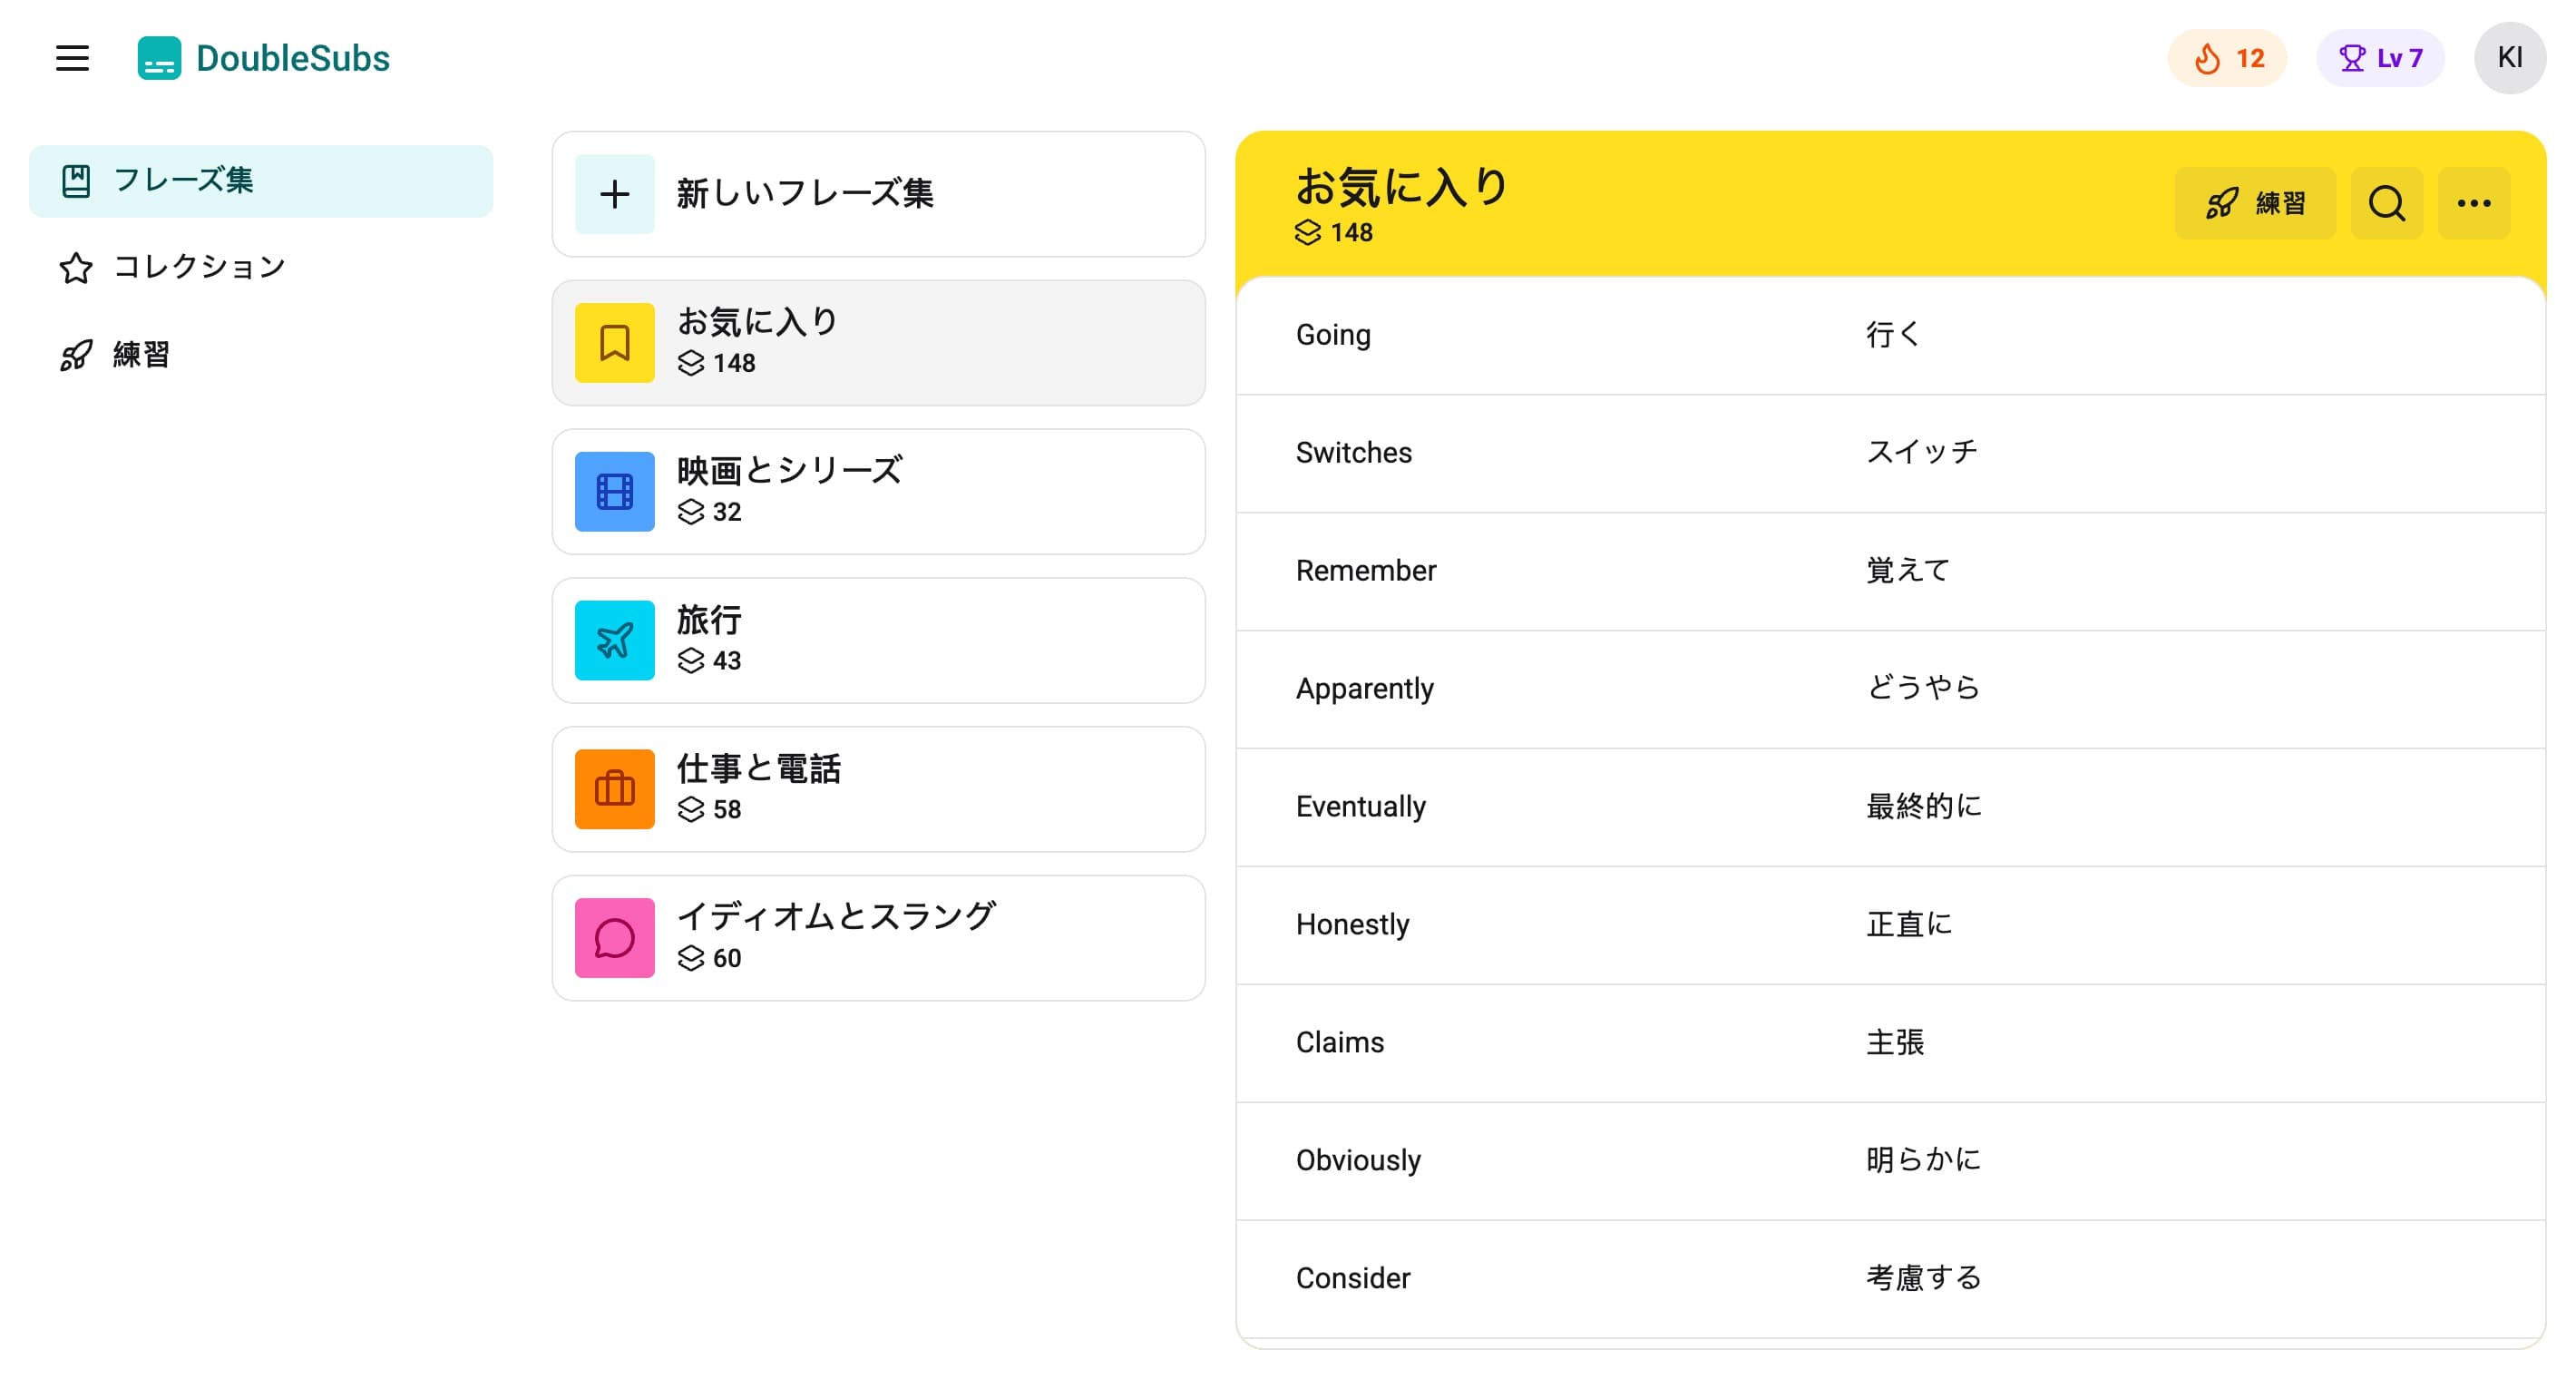This screenshot has height=1379, width=2576.
Task: Open the hamburger menu
Action: pyautogui.click(x=72, y=58)
